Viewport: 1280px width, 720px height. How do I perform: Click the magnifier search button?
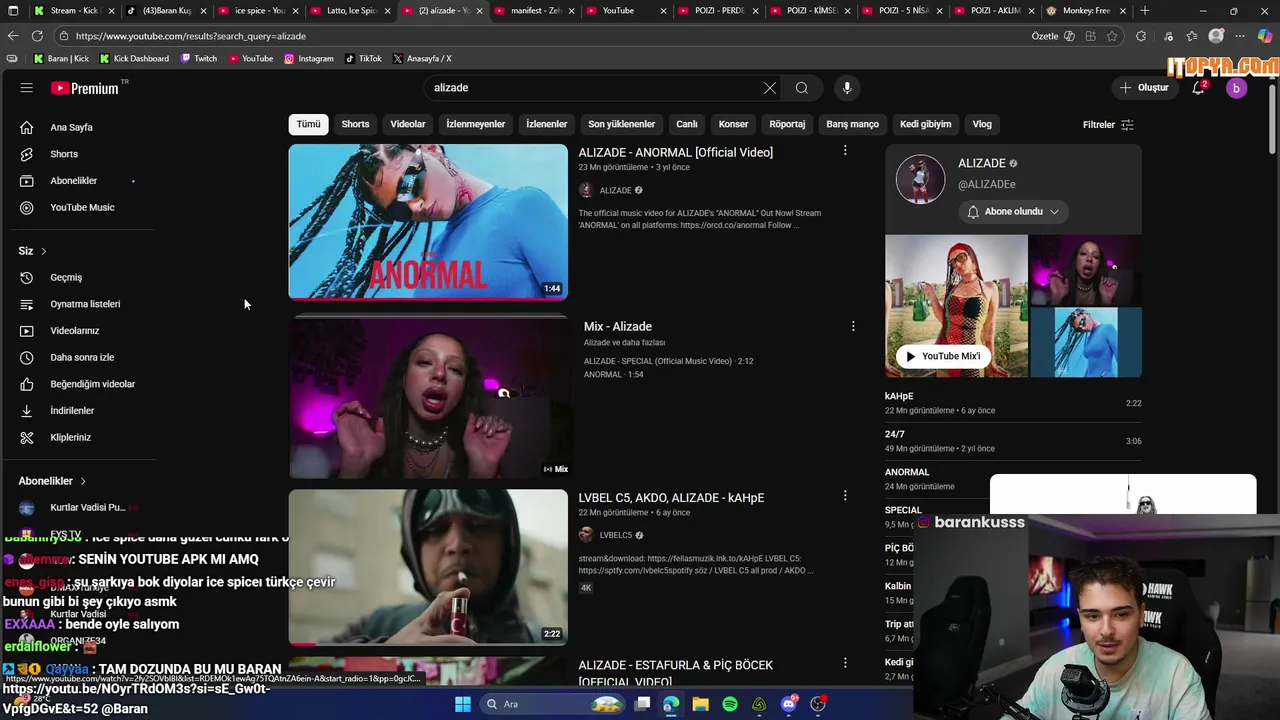(802, 88)
